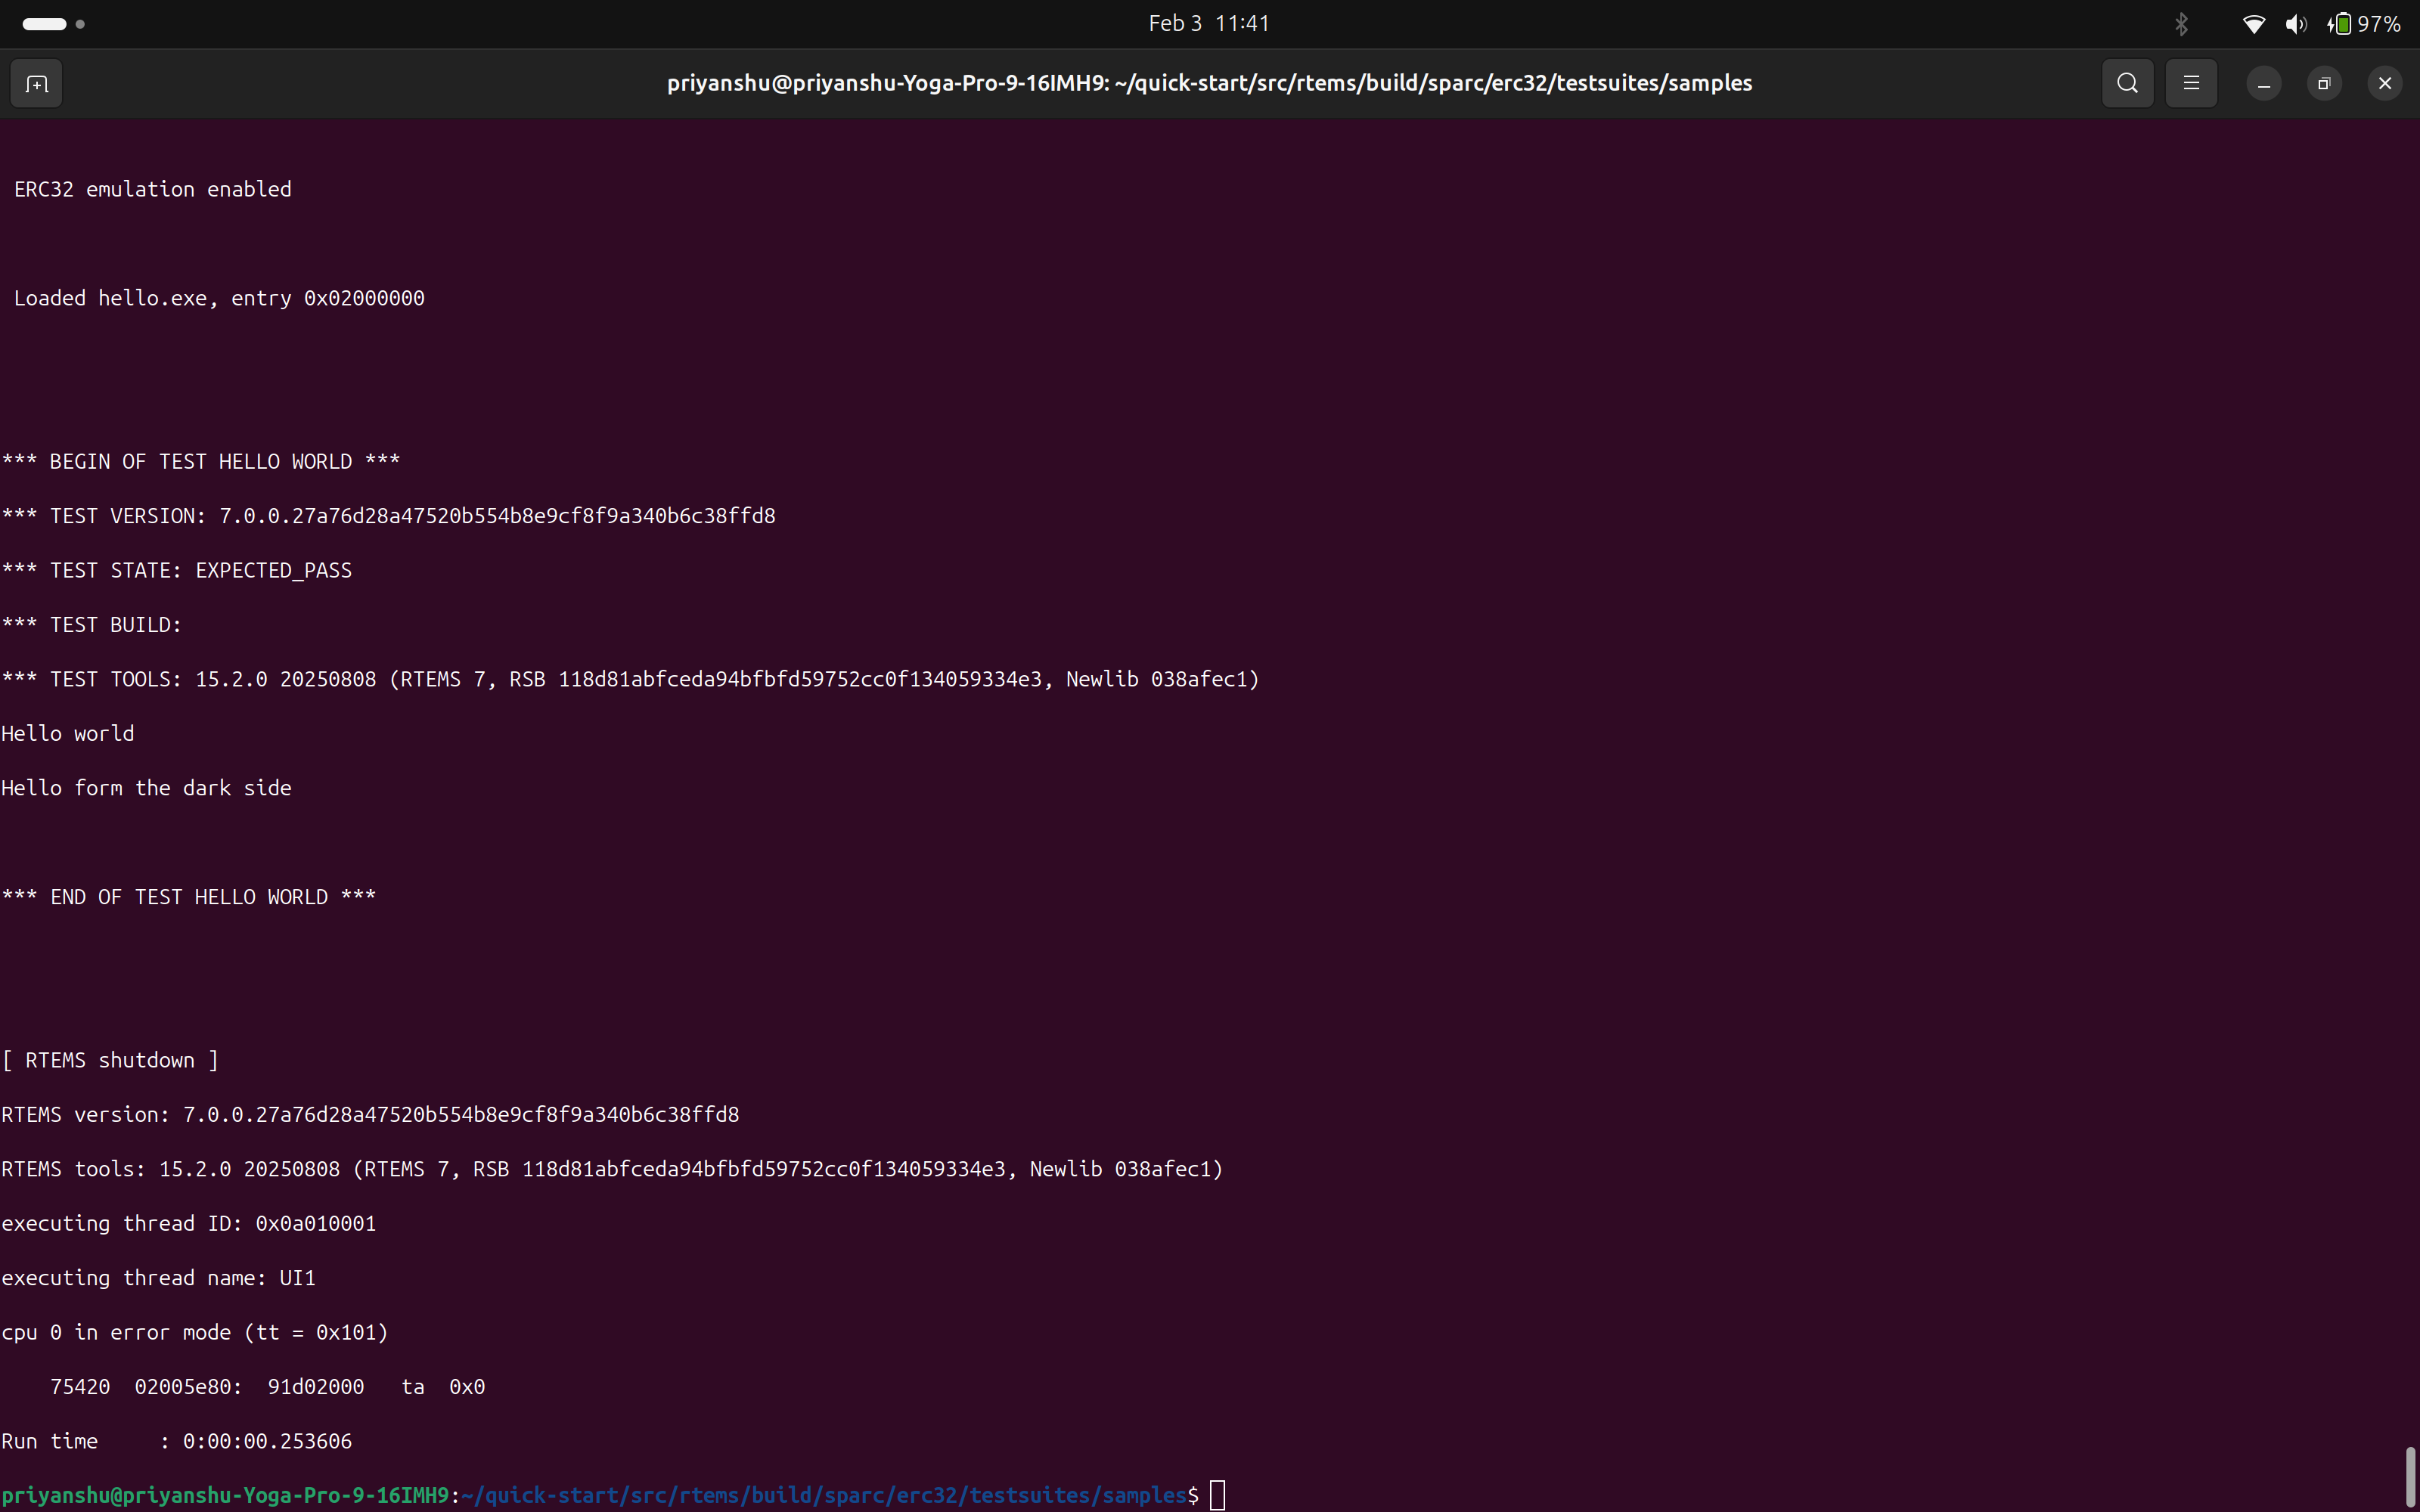Click the 'TEST STATE: EXPECTED_PASS' line
The width and height of the screenshot is (2420, 1512).
[177, 570]
